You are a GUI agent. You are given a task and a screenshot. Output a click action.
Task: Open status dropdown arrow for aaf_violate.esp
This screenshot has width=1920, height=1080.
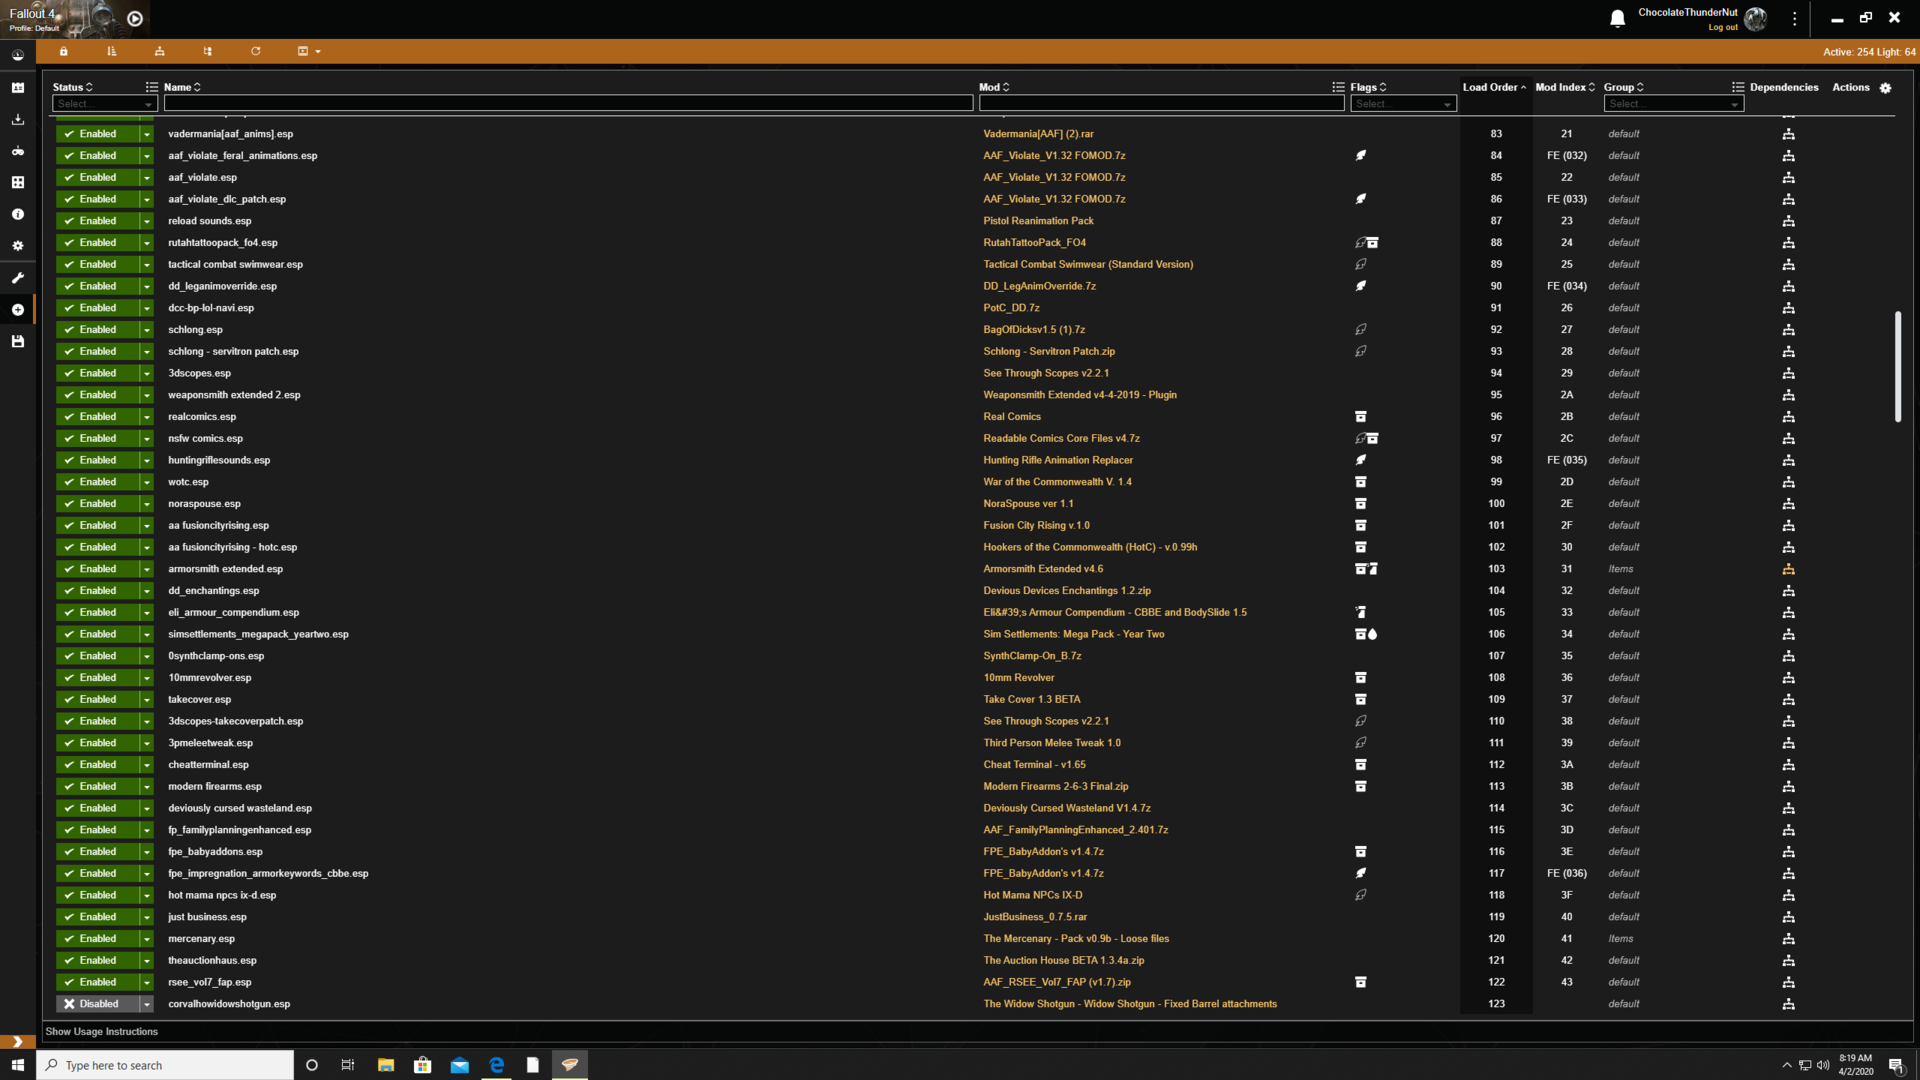(147, 178)
